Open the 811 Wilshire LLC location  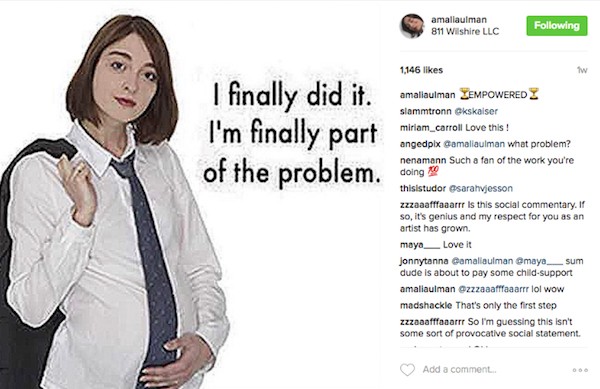pyautogui.click(x=465, y=31)
